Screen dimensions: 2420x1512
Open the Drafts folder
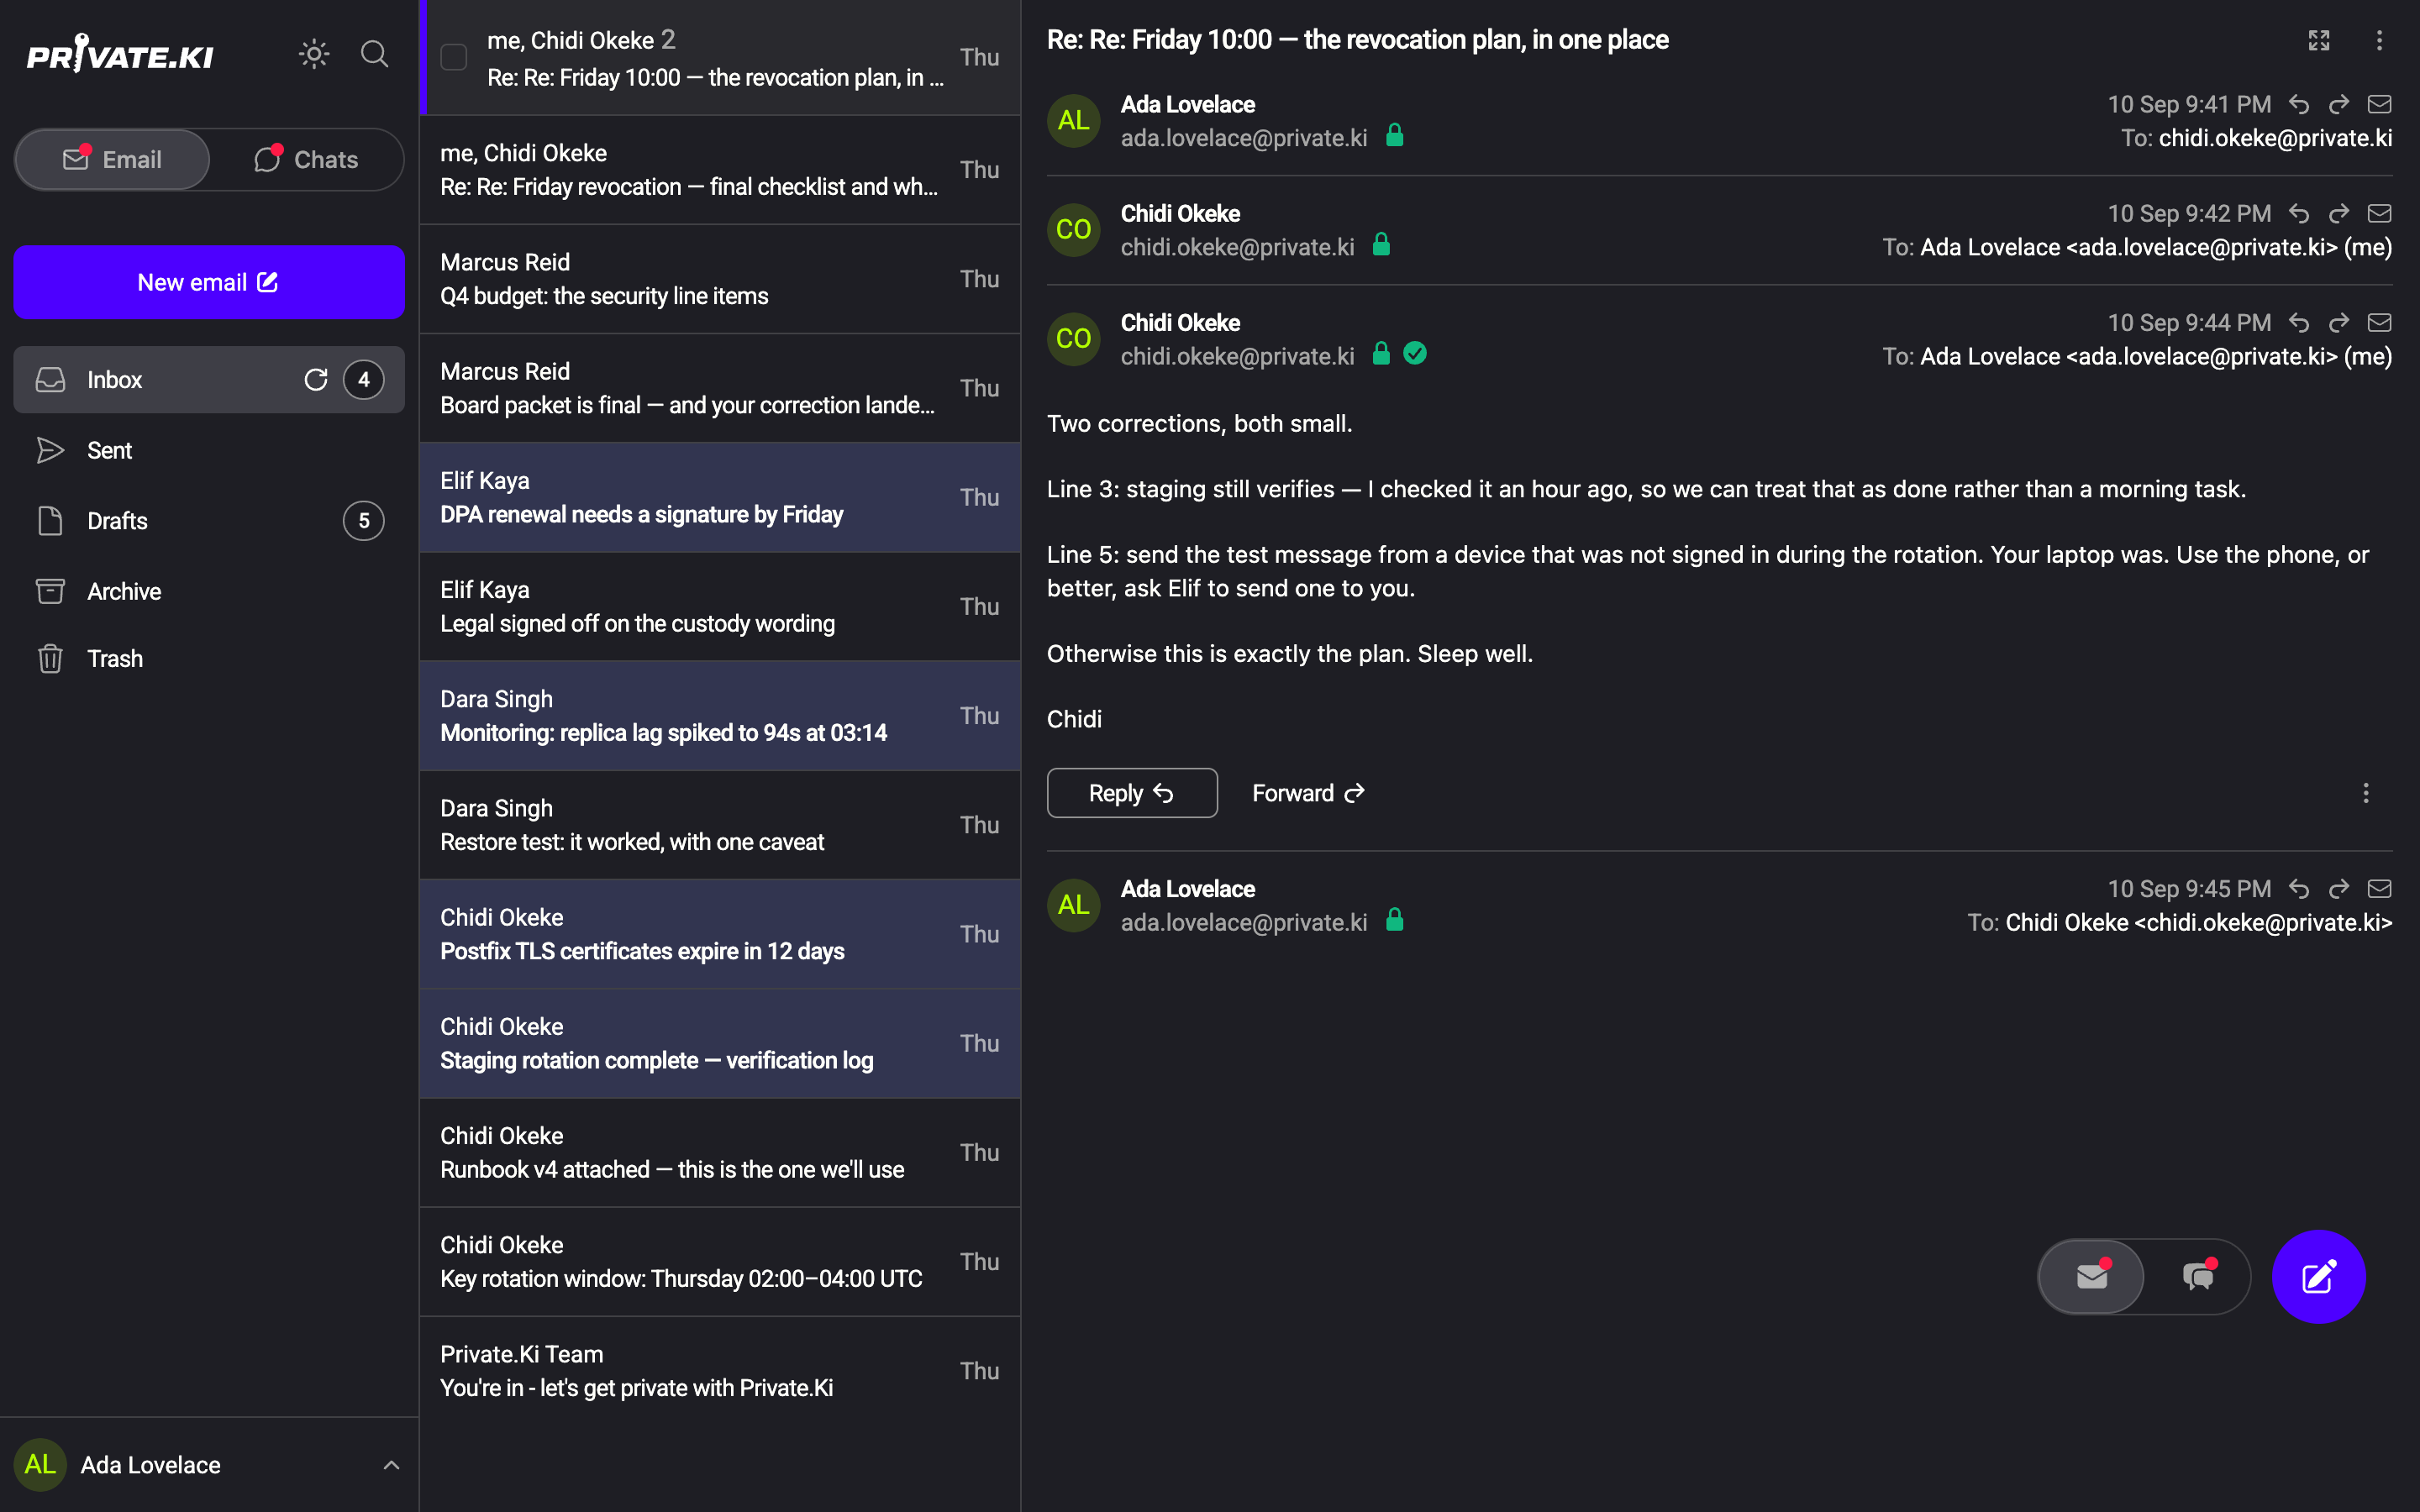tap(209, 521)
